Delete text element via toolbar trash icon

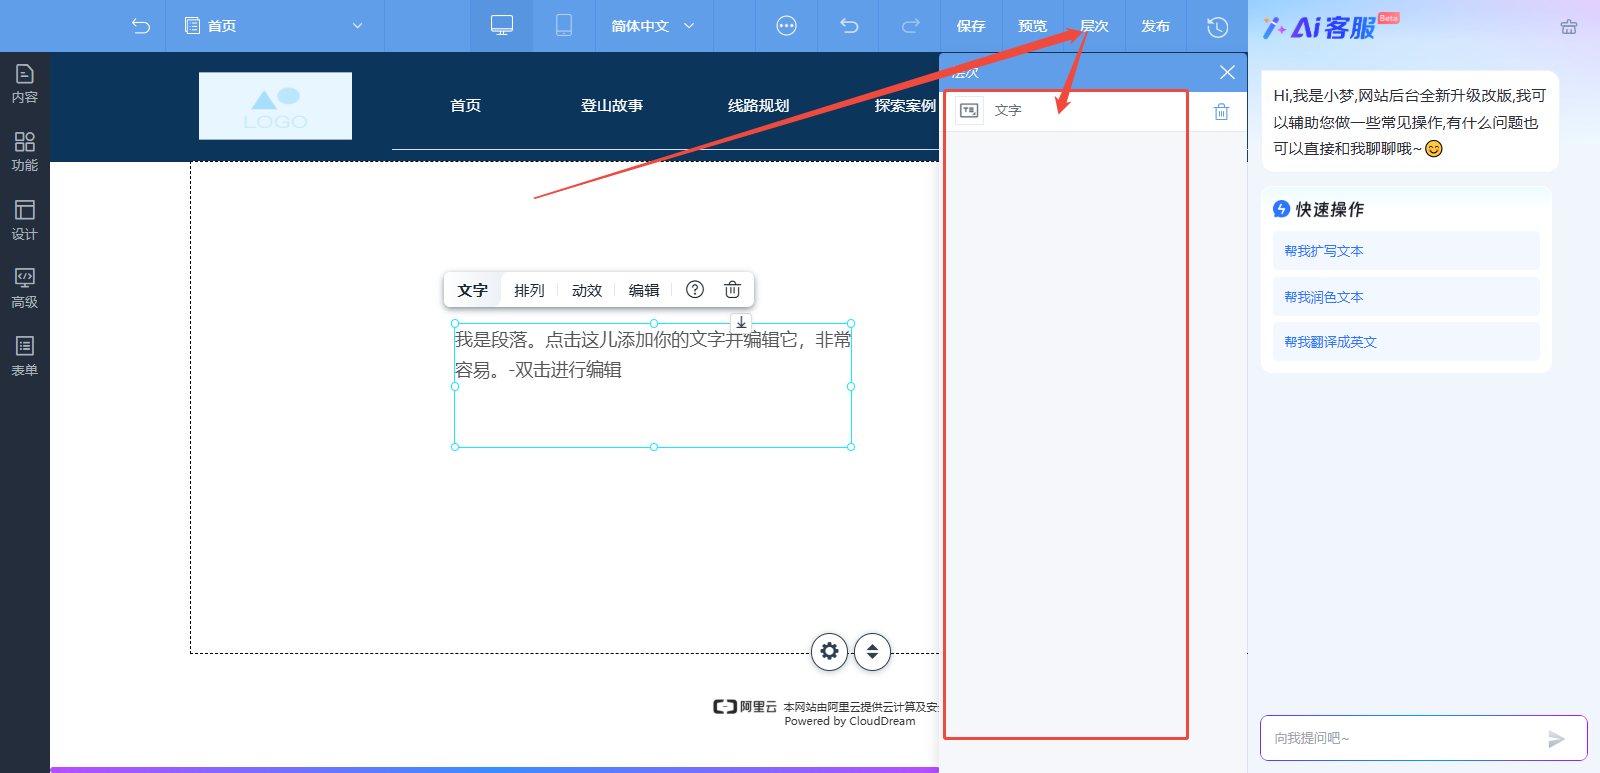pyautogui.click(x=732, y=290)
